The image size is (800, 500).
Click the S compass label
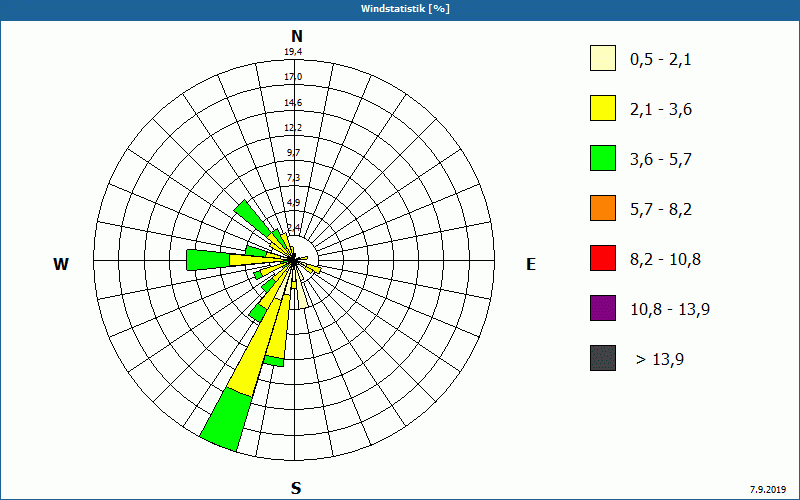click(x=296, y=488)
